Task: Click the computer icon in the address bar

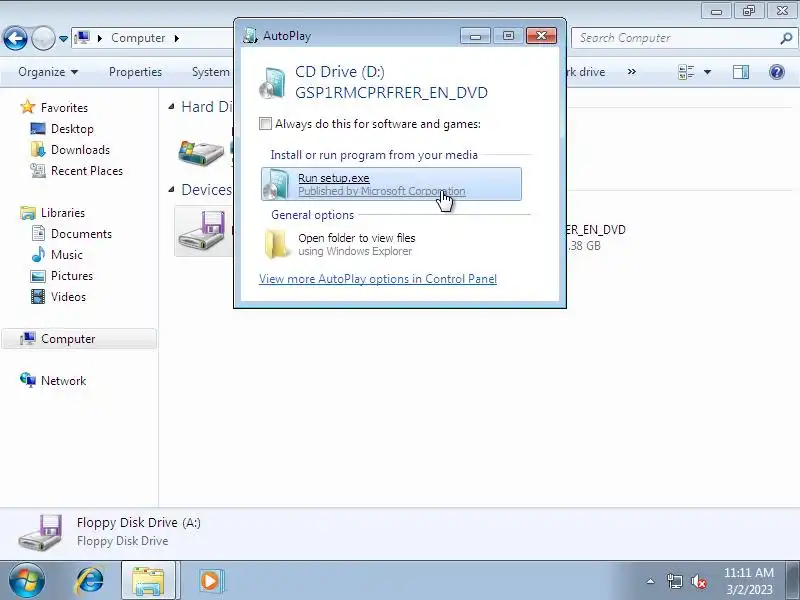Action: pos(82,38)
